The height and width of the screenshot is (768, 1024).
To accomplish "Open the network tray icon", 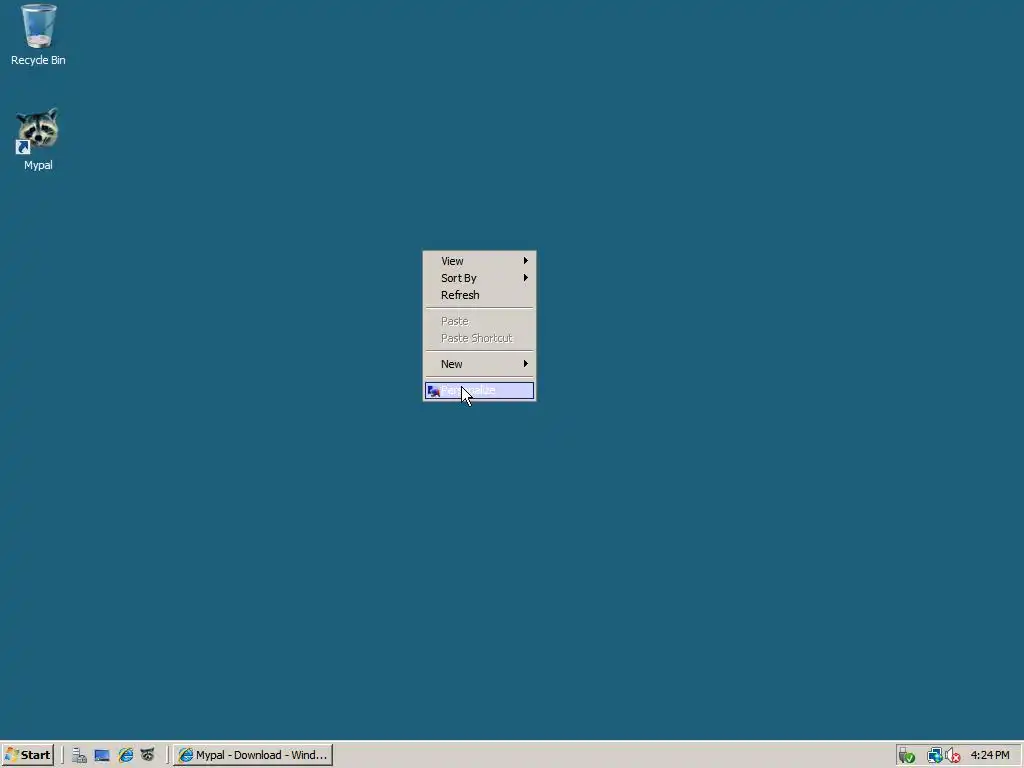I will point(935,756).
